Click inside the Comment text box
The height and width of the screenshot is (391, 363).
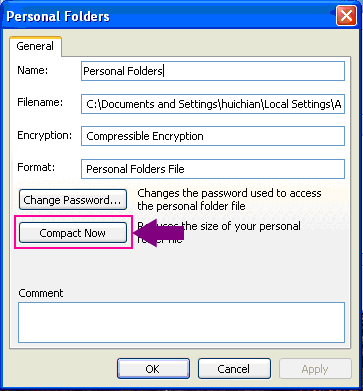pyautogui.click(x=181, y=322)
